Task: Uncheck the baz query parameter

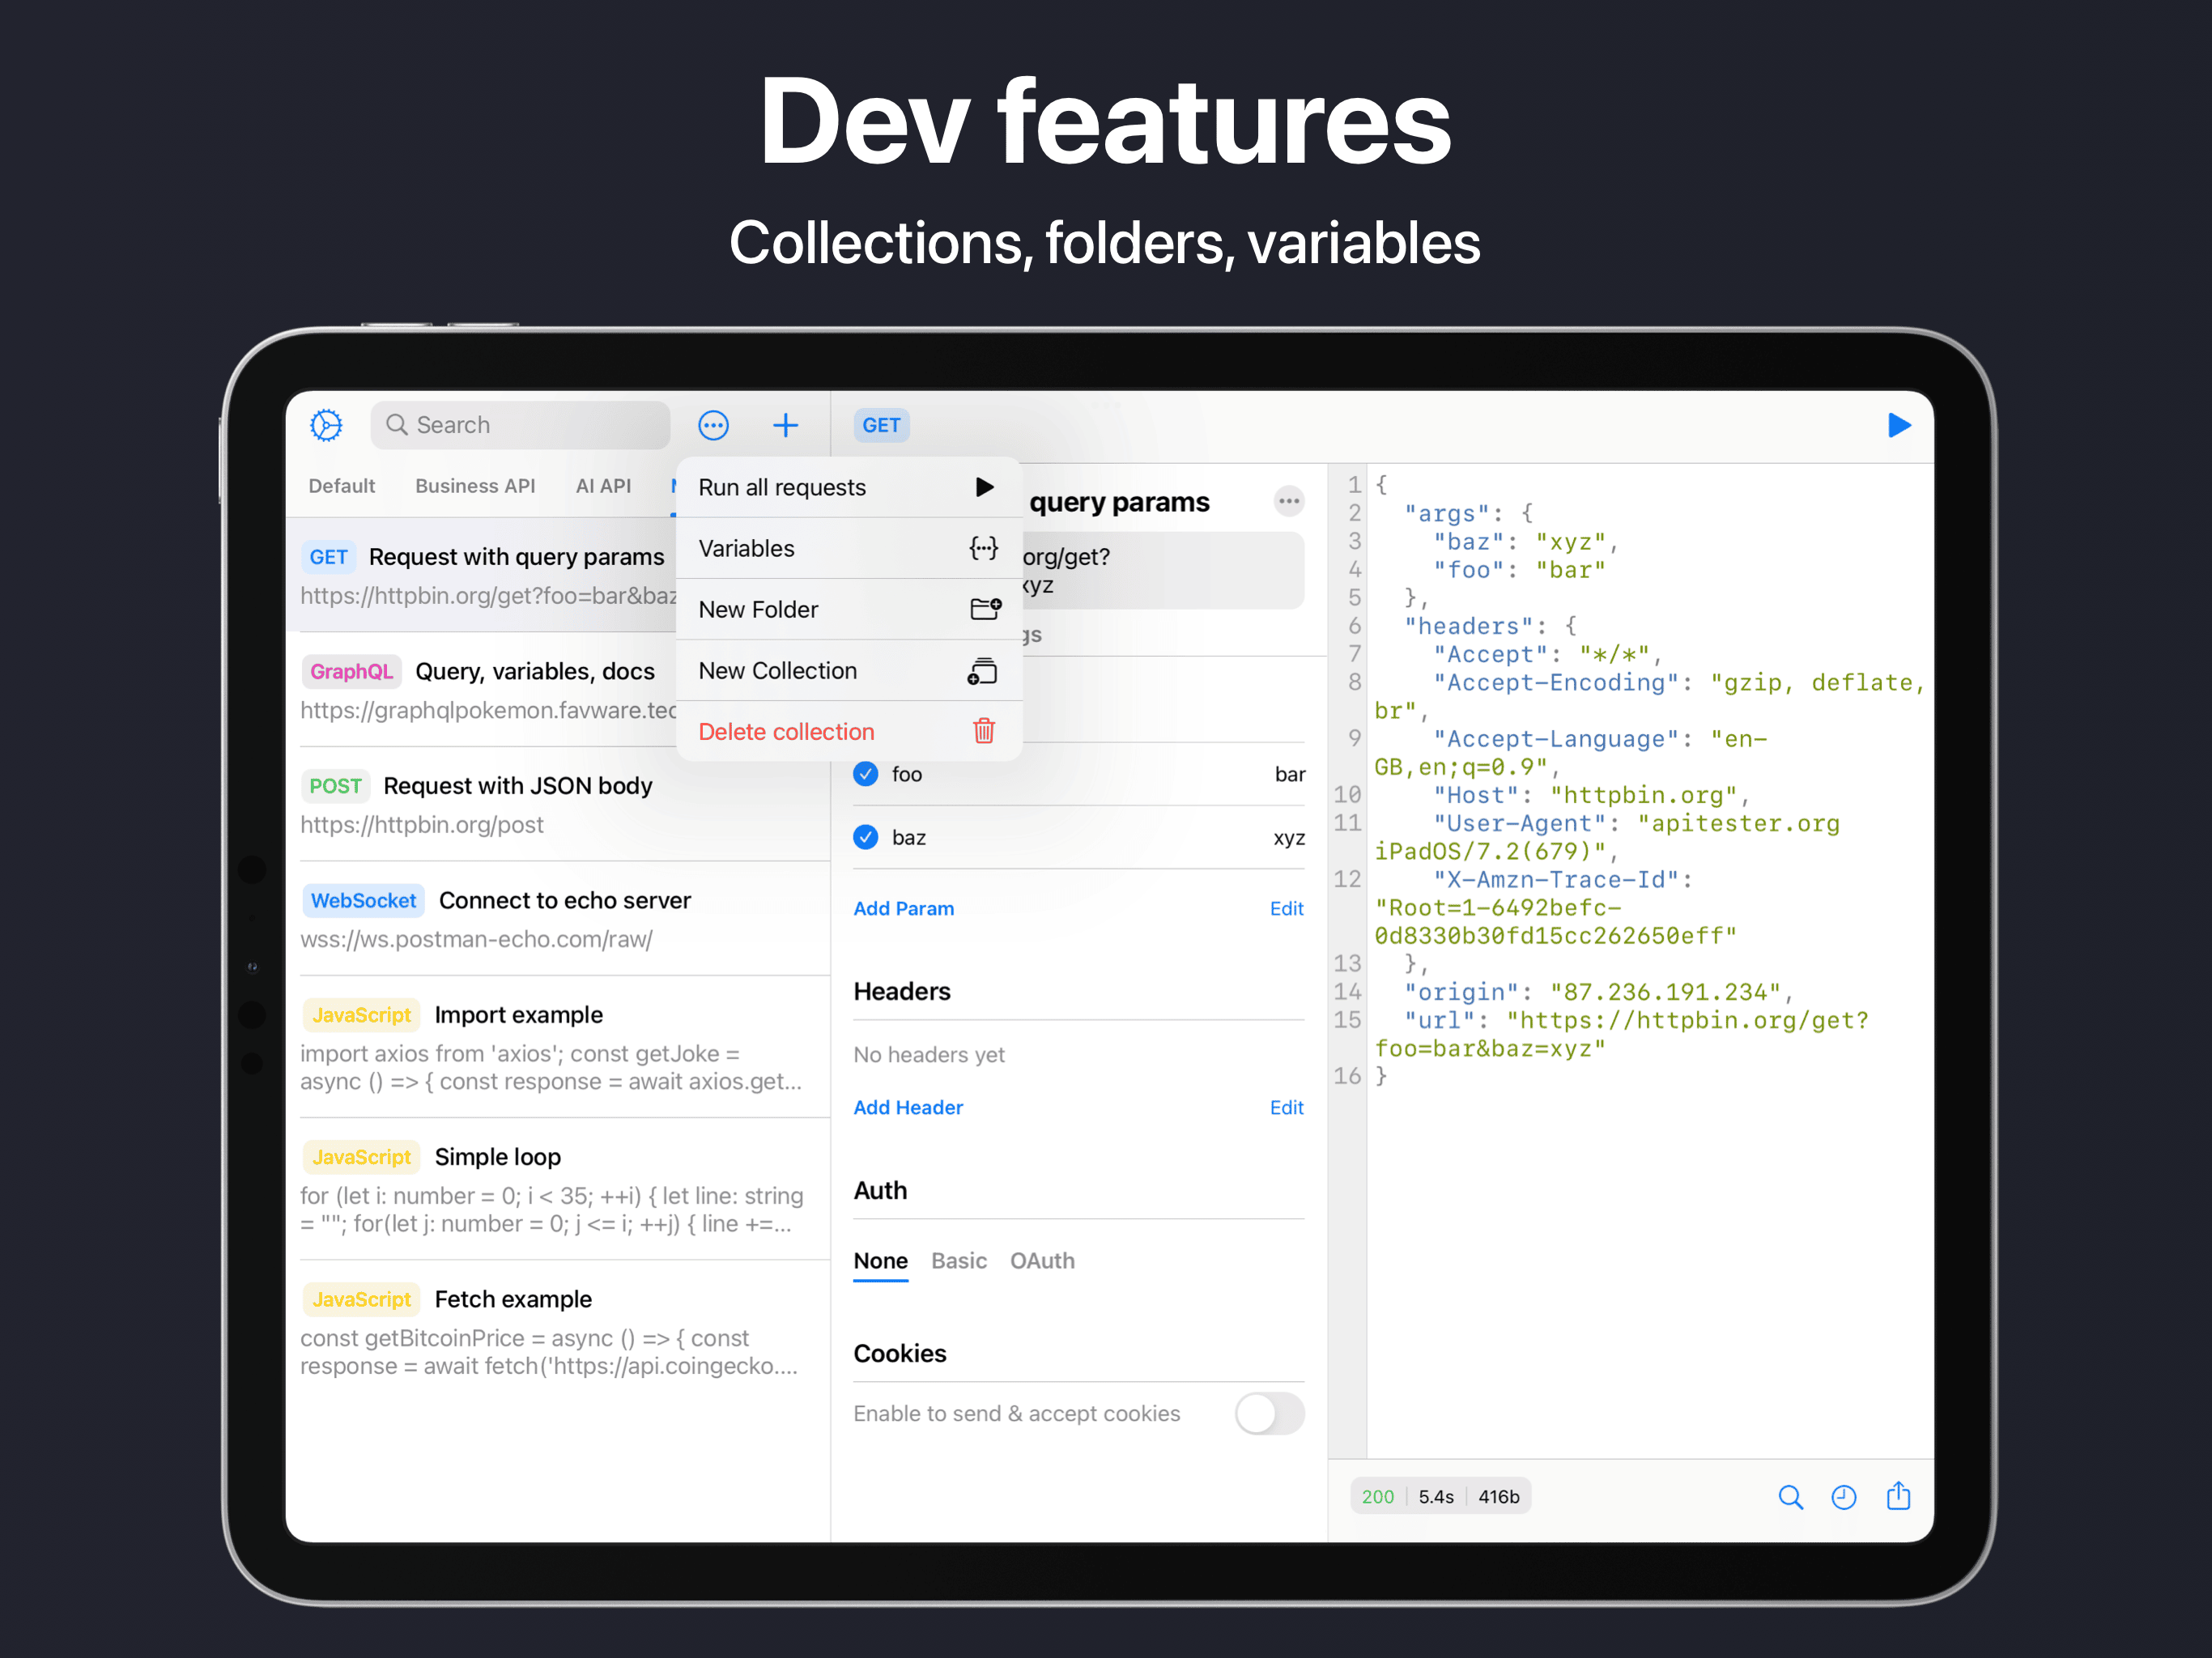Action: (x=865, y=837)
